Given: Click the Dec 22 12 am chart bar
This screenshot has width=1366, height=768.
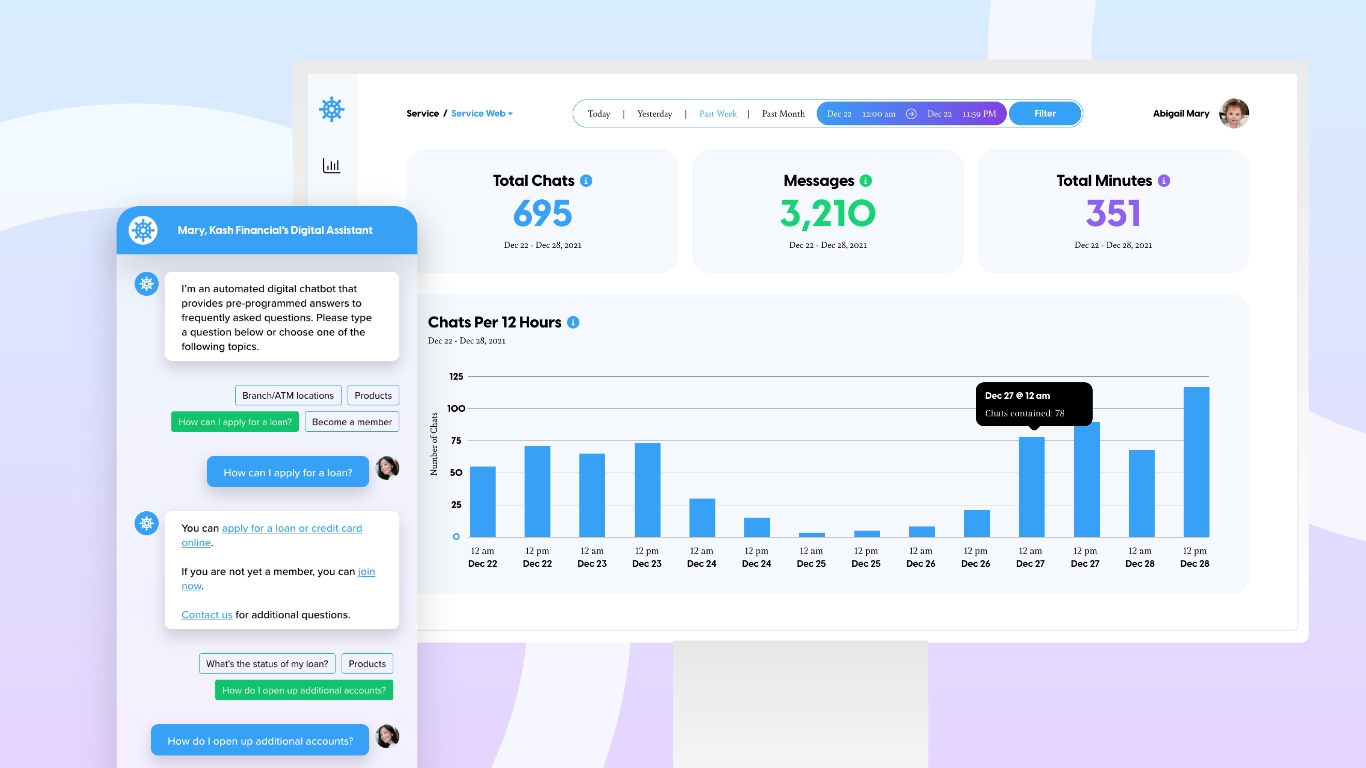Looking at the screenshot, I should coord(482,502).
